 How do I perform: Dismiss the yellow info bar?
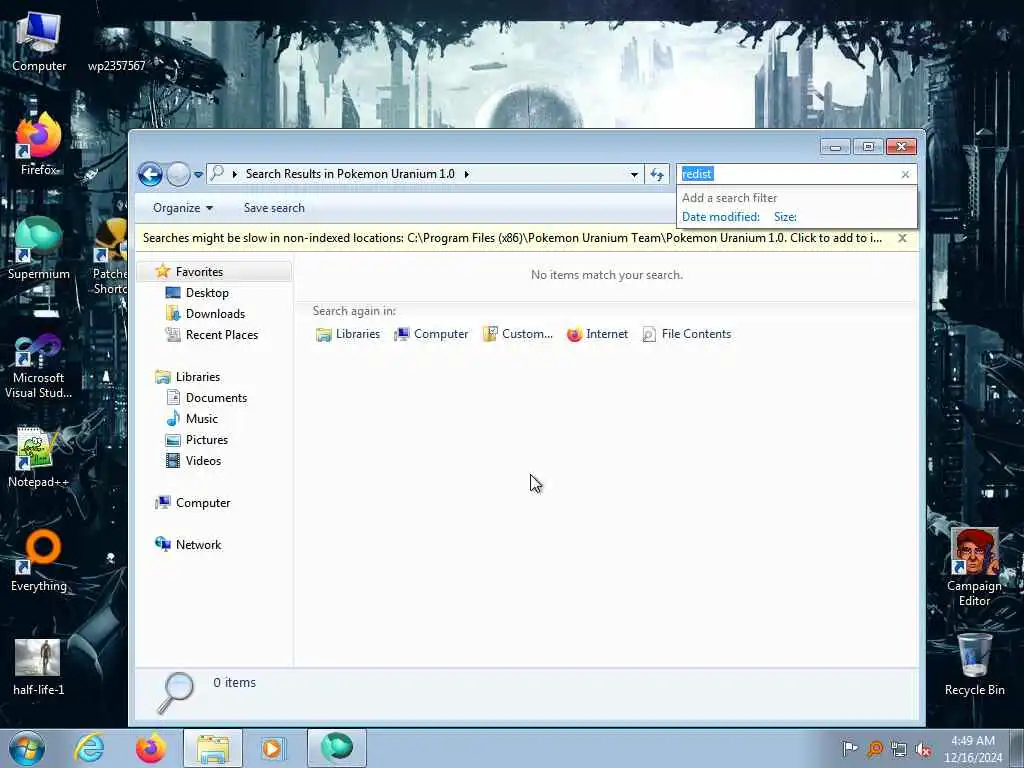(x=903, y=238)
